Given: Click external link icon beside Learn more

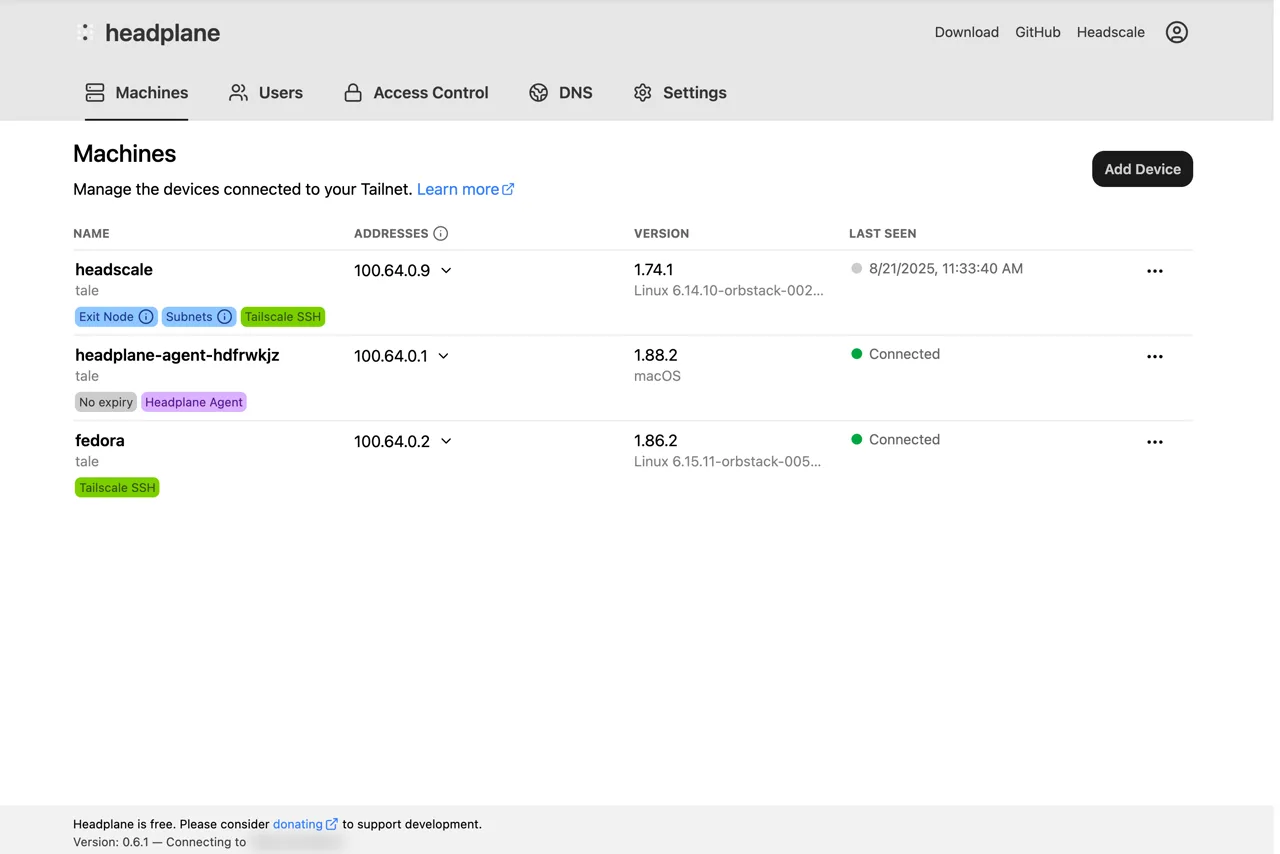Looking at the screenshot, I should (x=508, y=189).
